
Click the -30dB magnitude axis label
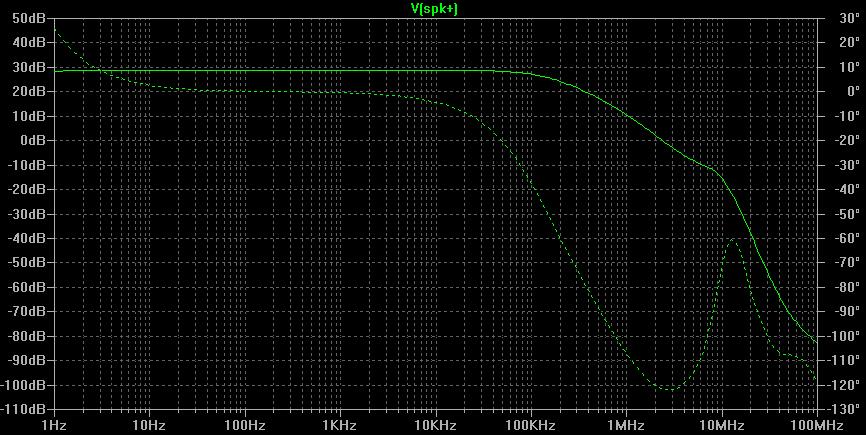click(25, 214)
